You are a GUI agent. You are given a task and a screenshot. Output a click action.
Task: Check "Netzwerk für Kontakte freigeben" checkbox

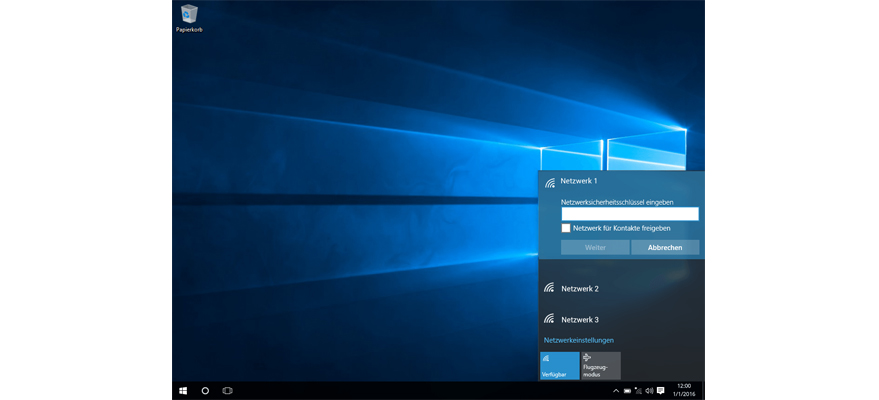[x=566, y=228]
